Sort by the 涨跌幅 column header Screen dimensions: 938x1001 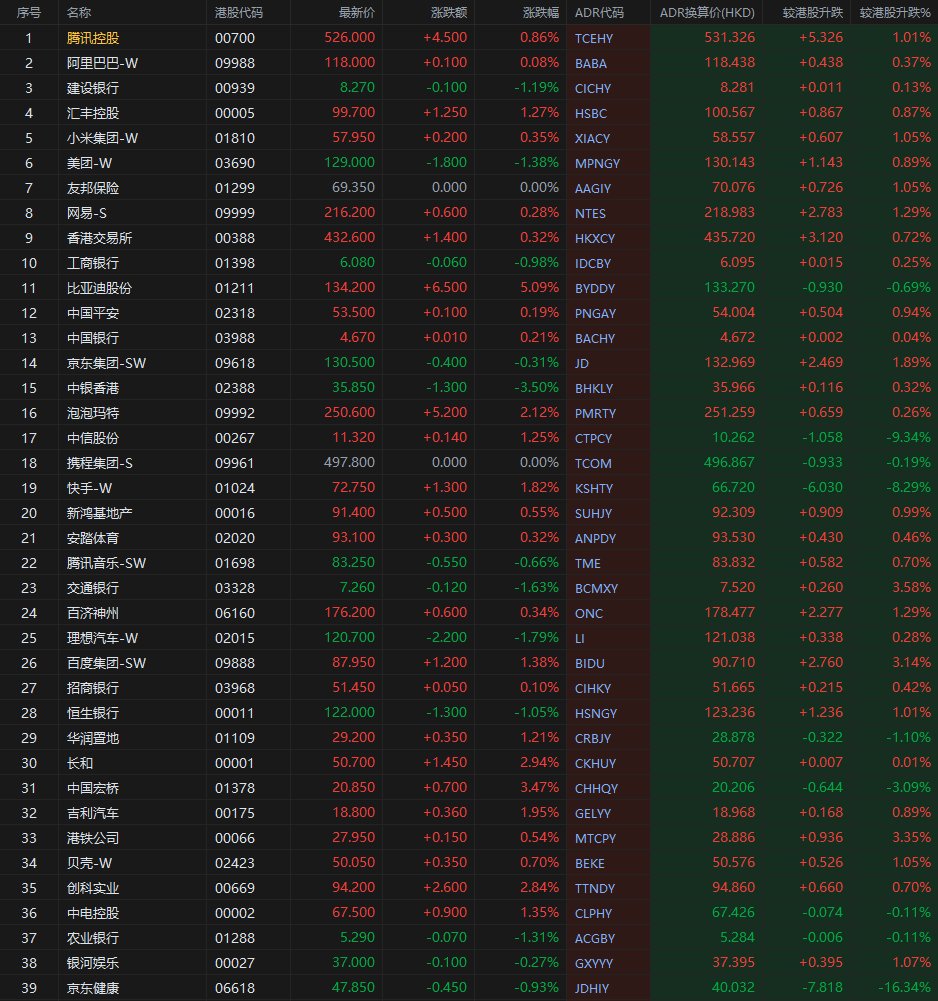pos(541,13)
